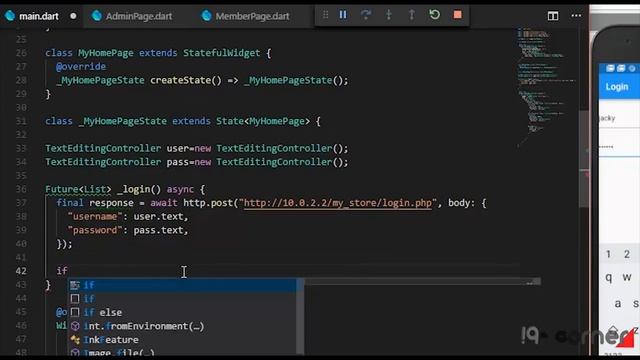Open the login.php URL link
The width and height of the screenshot is (640, 360).
click(338, 203)
